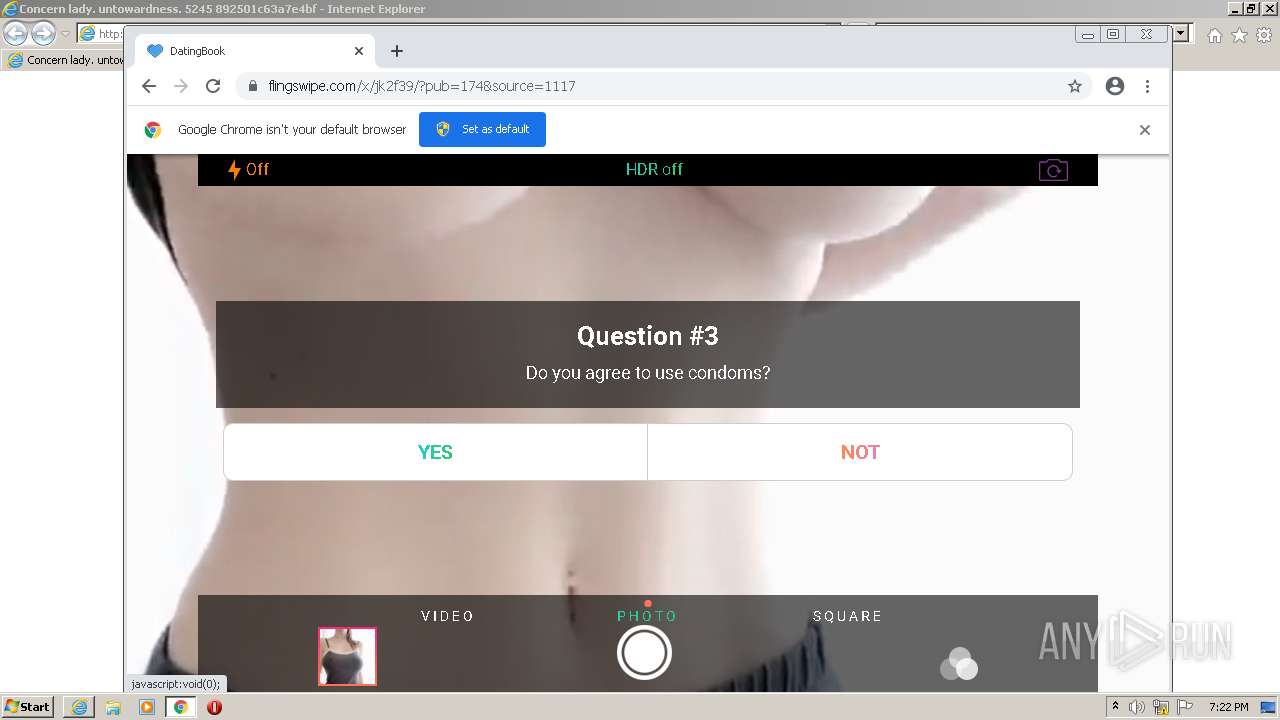This screenshot has width=1280, height=720.
Task: Open the taskbar file explorer folder
Action: coord(113,707)
